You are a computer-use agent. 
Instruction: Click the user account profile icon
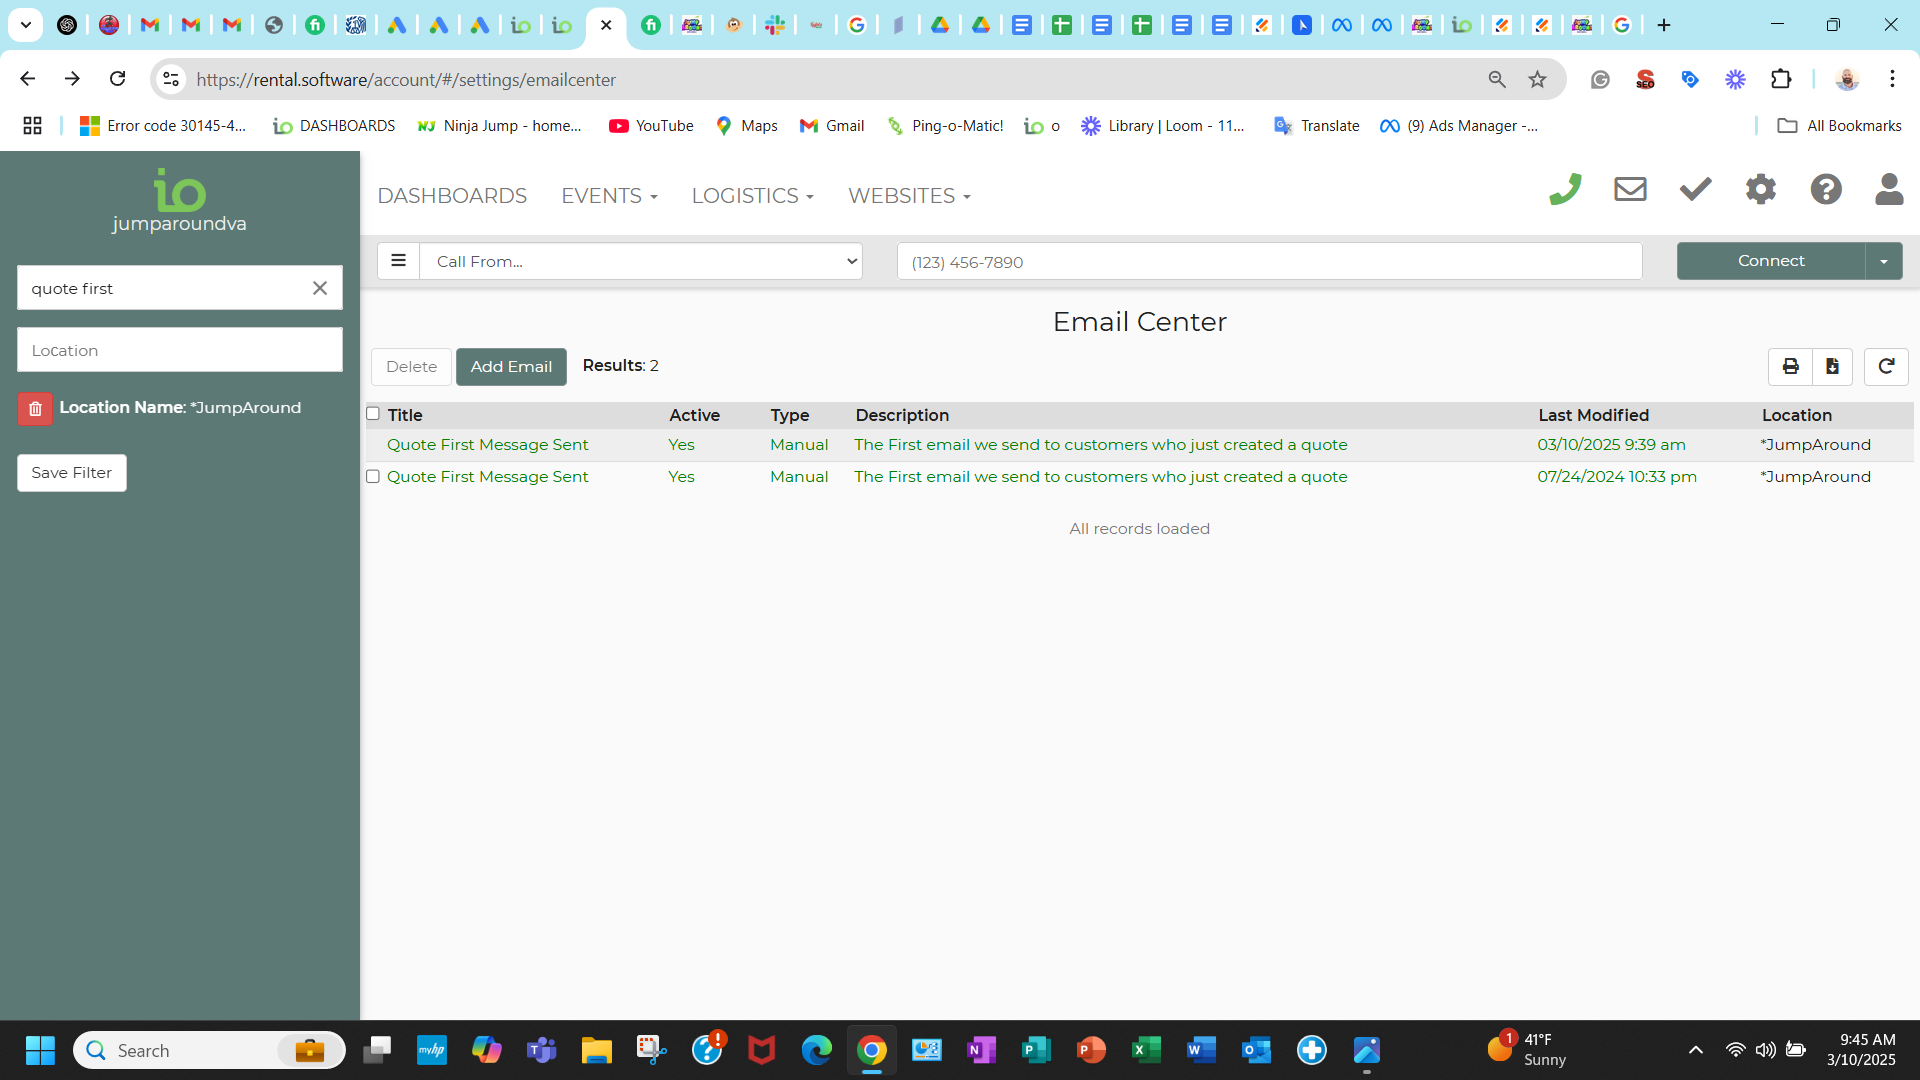tap(1889, 189)
